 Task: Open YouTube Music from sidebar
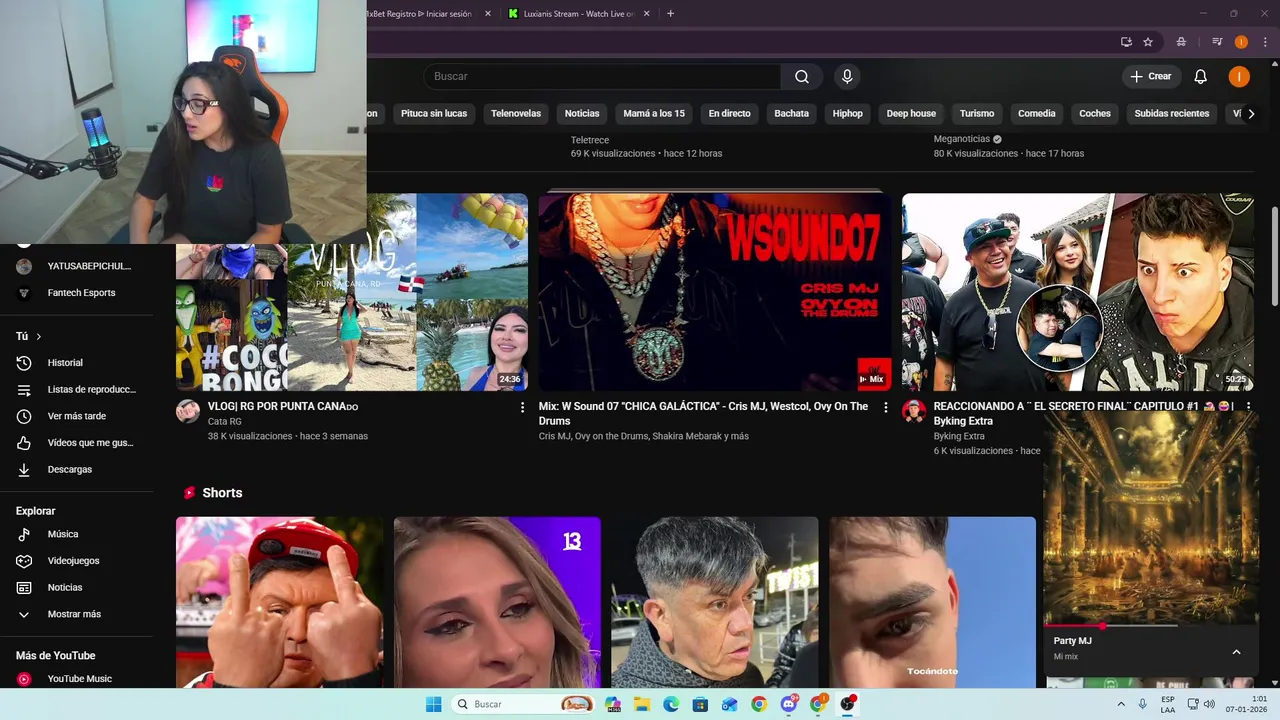[77, 679]
